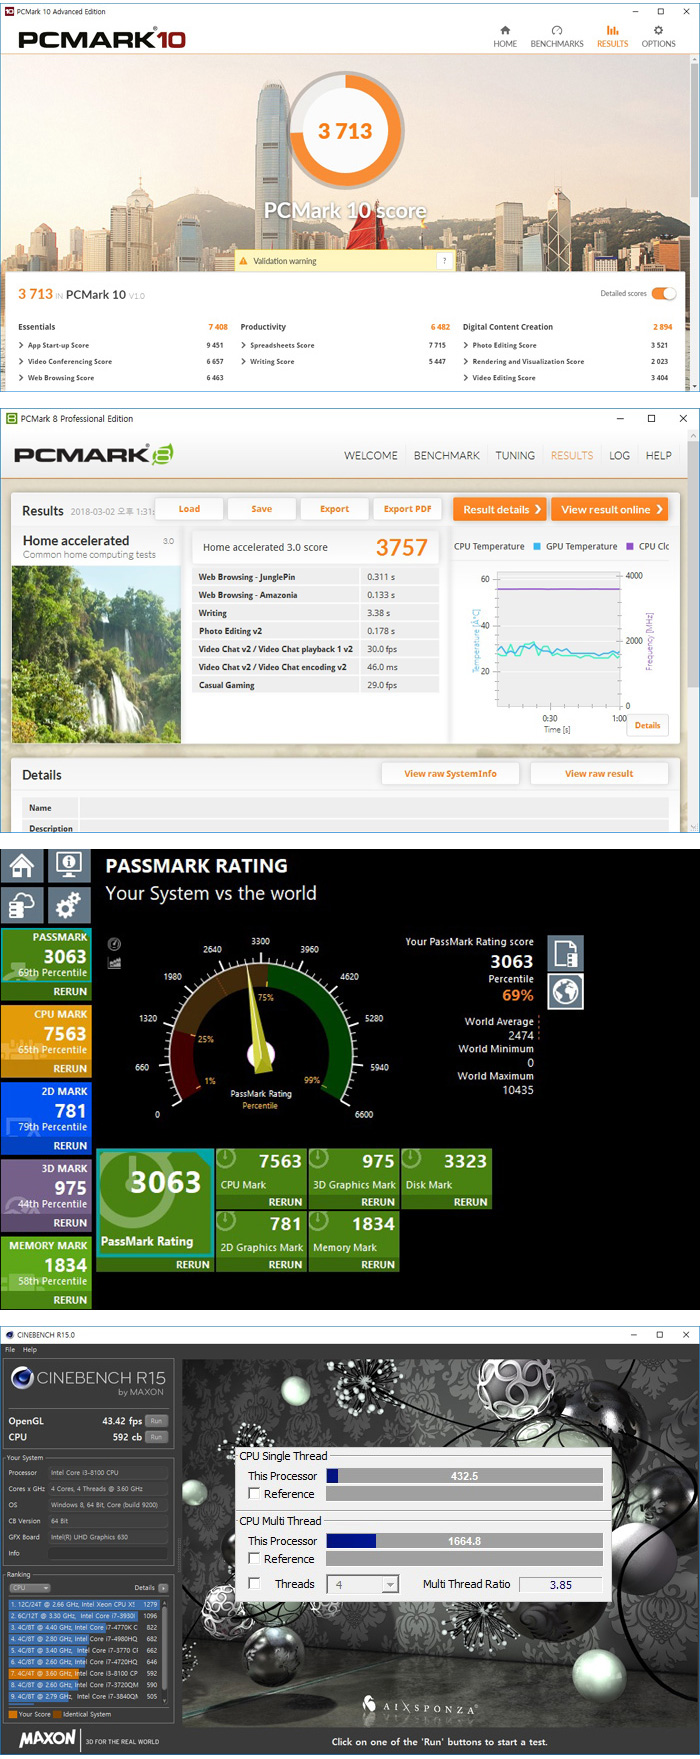Image resolution: width=700 pixels, height=1759 pixels.
Task: Select Intel Core i3-8100 ranking row
Action: click(84, 1673)
